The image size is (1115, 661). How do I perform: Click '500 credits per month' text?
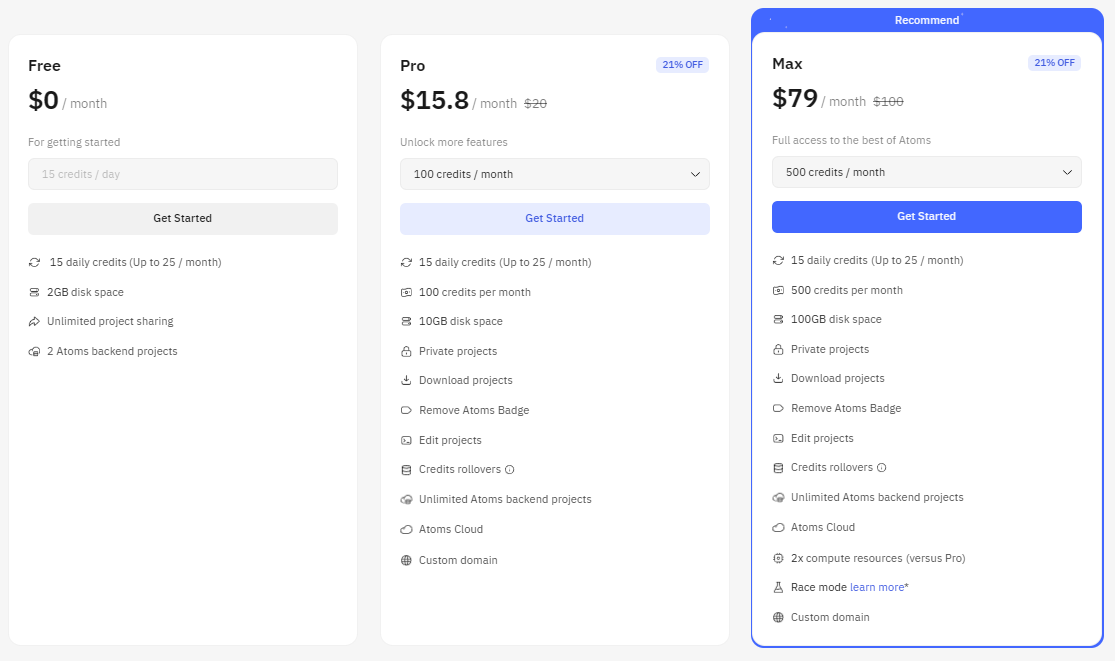(847, 290)
